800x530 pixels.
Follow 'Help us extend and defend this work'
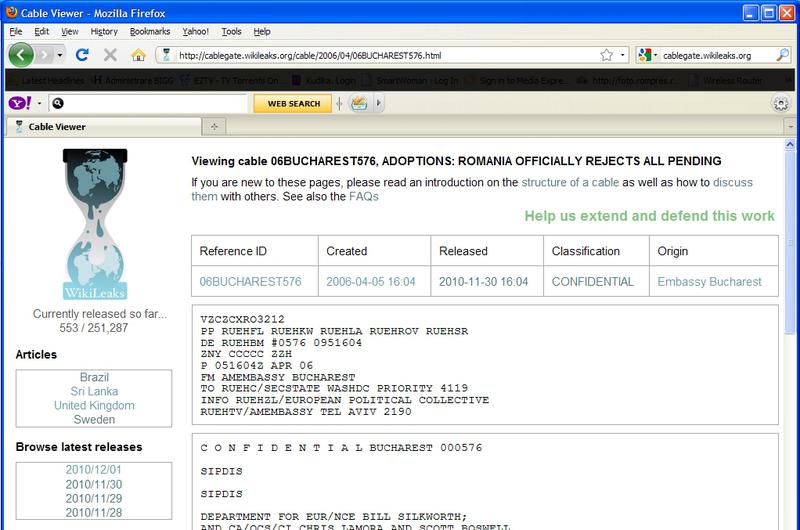[x=649, y=216]
